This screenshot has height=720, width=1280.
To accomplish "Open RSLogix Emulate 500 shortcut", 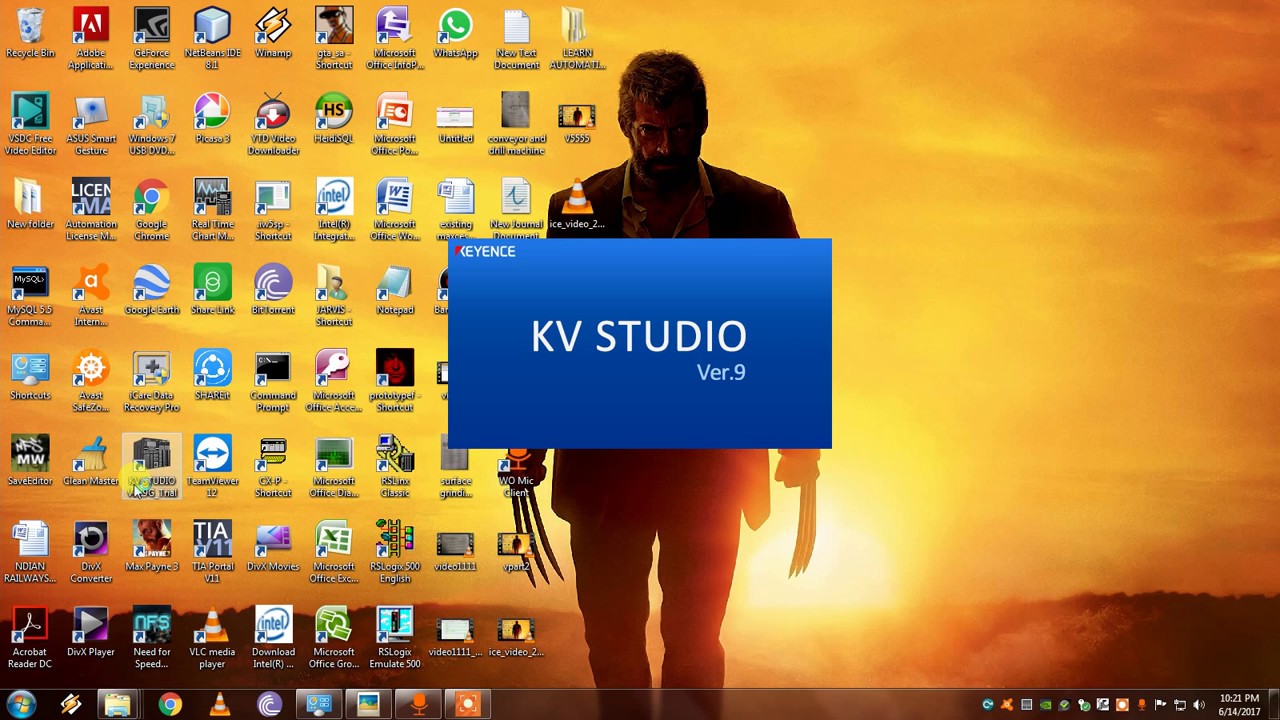I will [x=394, y=638].
